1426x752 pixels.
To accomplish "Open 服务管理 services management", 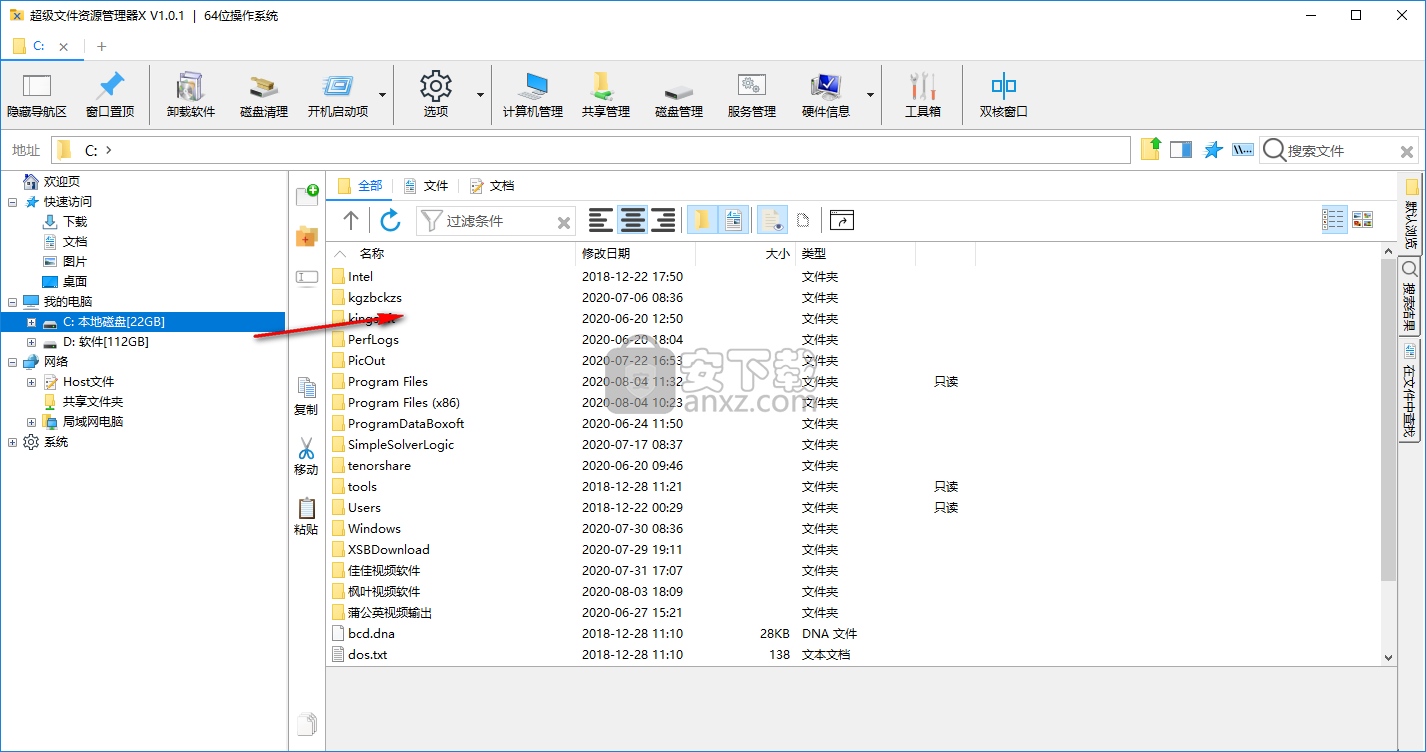I will [752, 95].
